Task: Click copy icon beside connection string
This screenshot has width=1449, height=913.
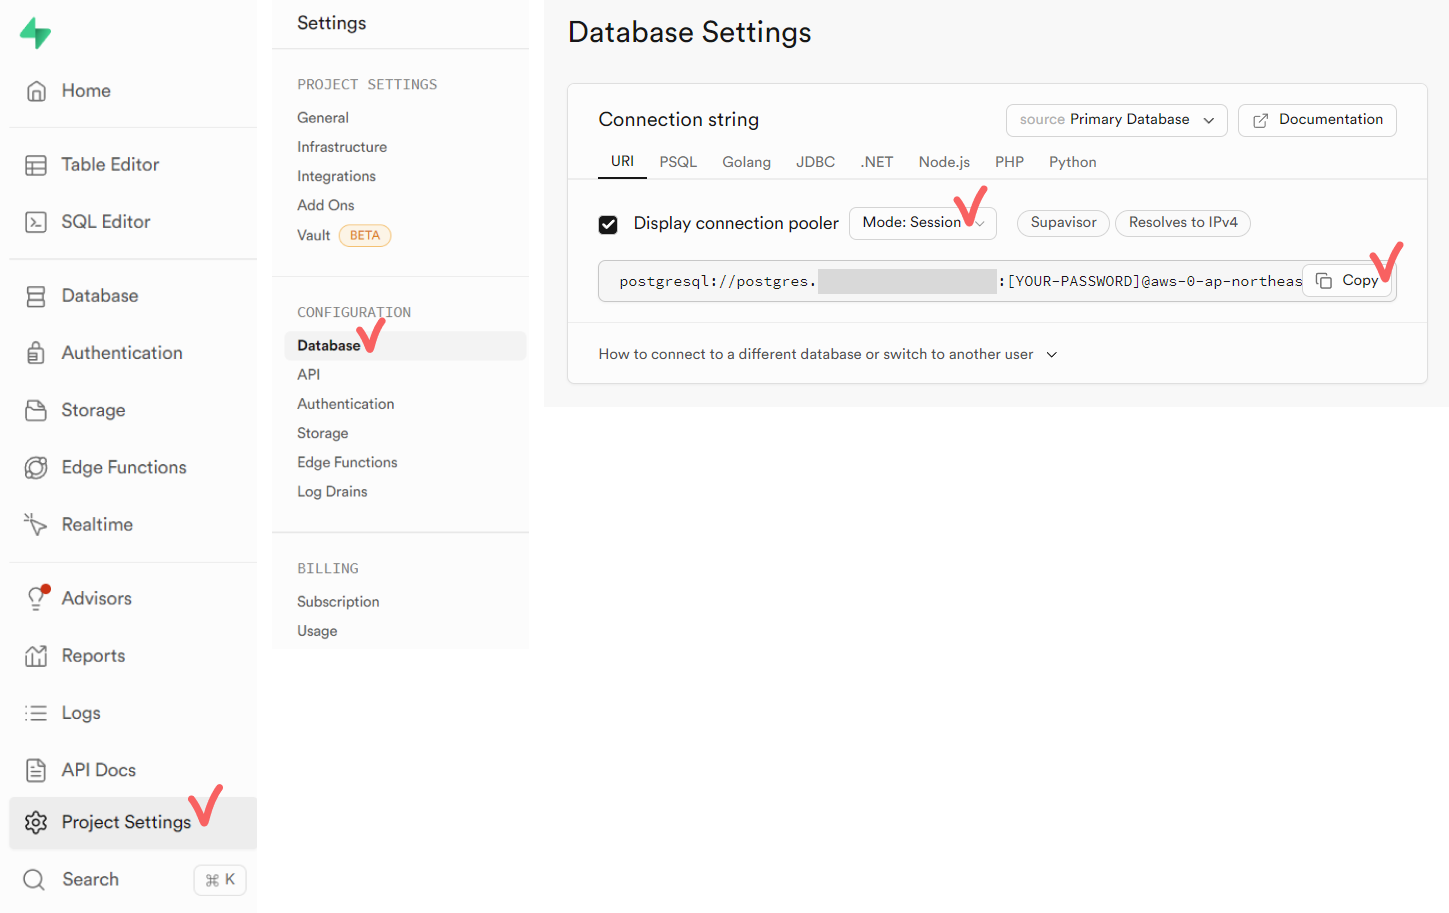Action: point(1324,281)
